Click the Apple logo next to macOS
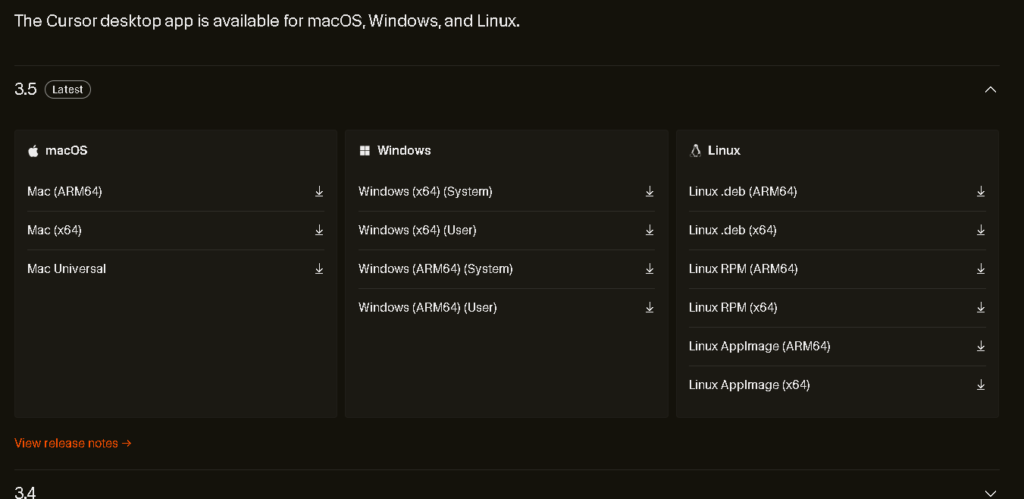The height and width of the screenshot is (499, 1024). pyautogui.click(x=33, y=151)
